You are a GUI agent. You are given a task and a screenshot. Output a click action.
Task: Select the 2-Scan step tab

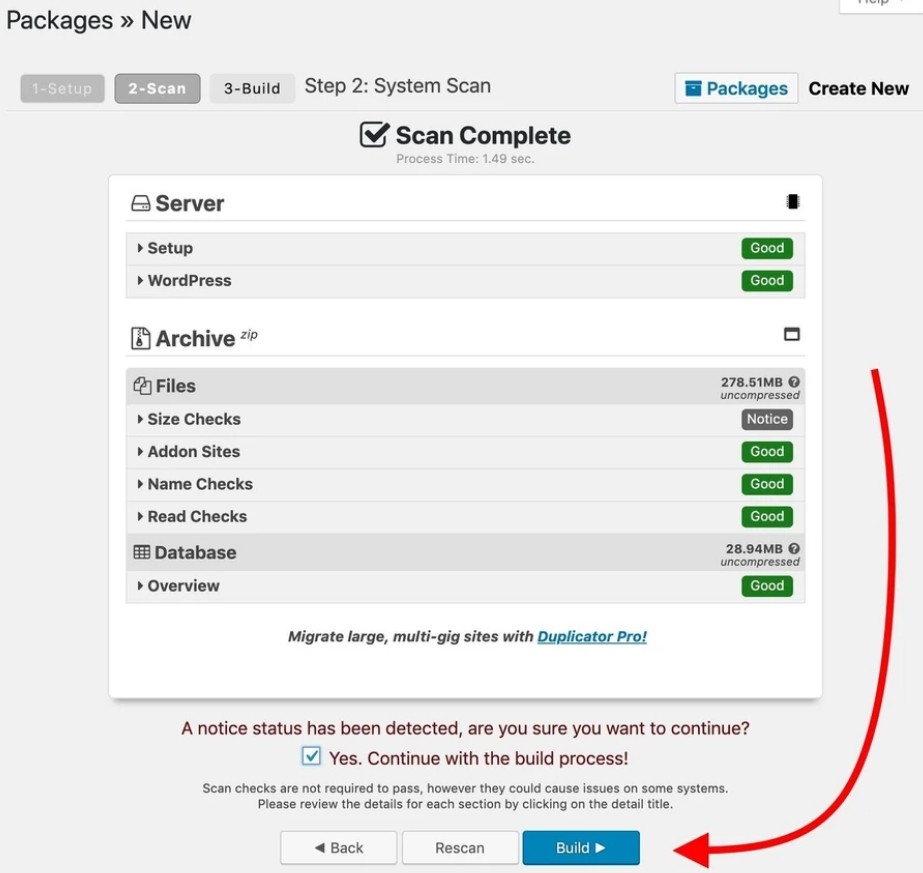pos(157,88)
